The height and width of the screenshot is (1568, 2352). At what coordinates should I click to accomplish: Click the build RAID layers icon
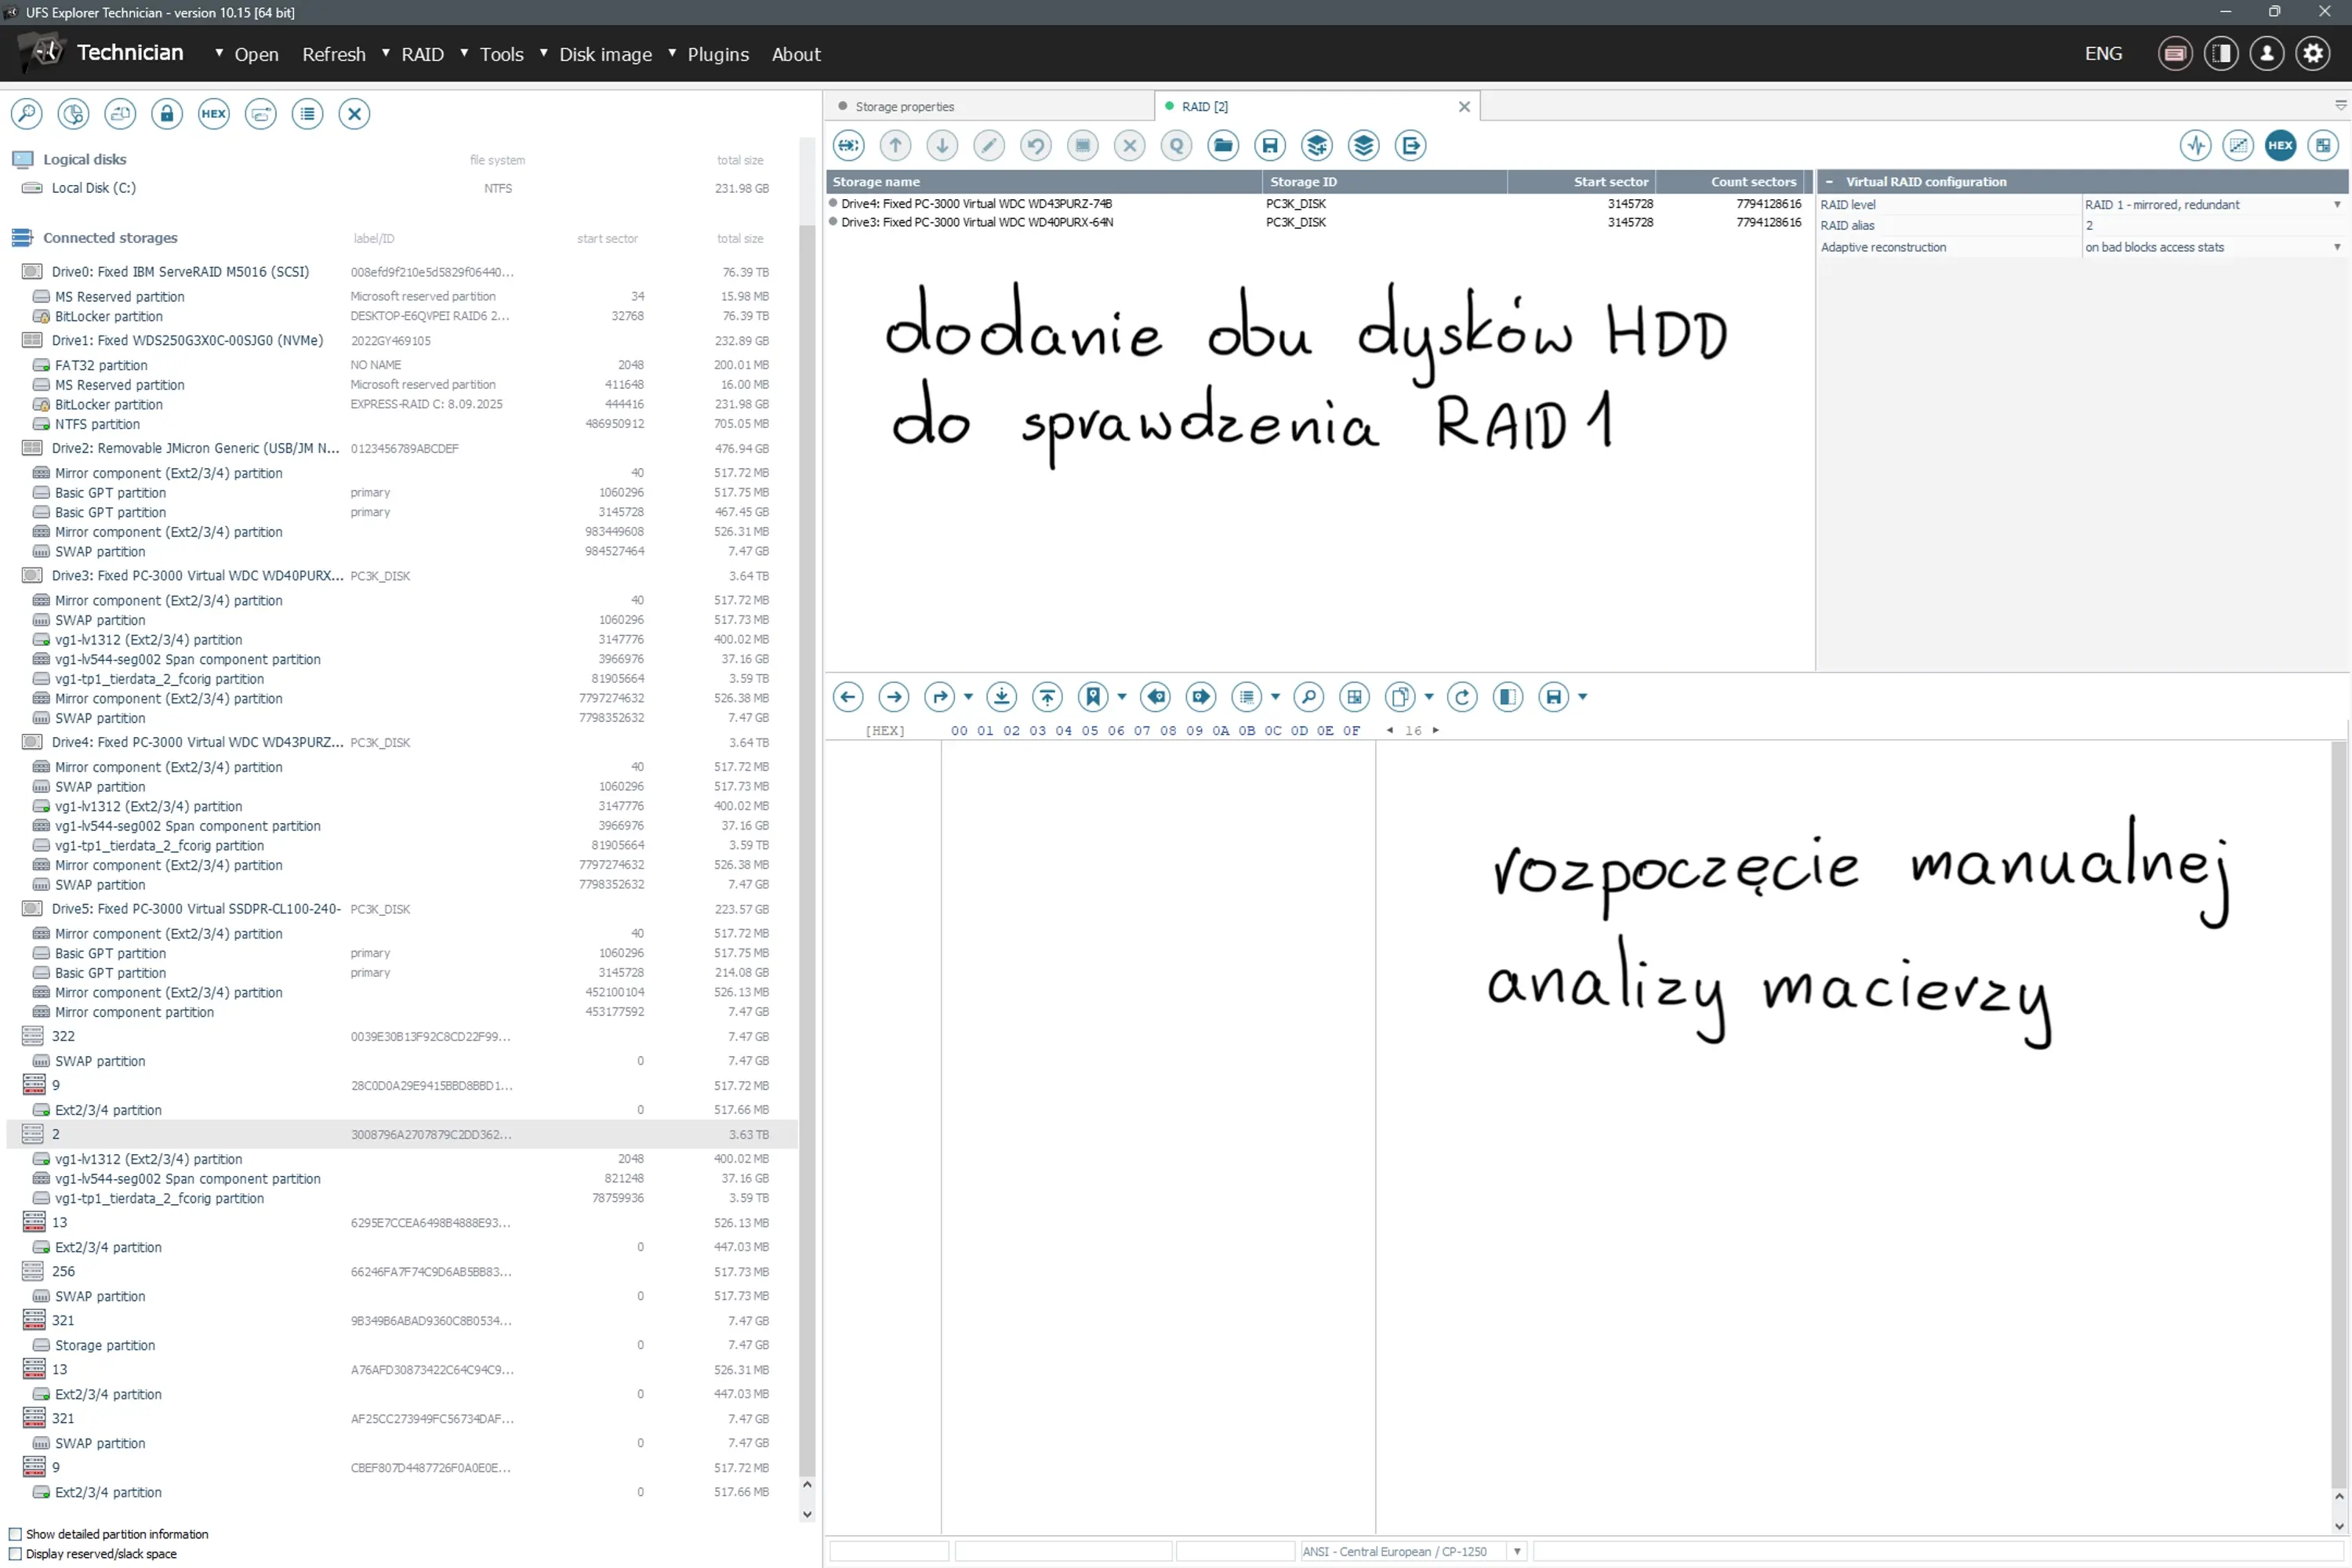pos(1363,146)
